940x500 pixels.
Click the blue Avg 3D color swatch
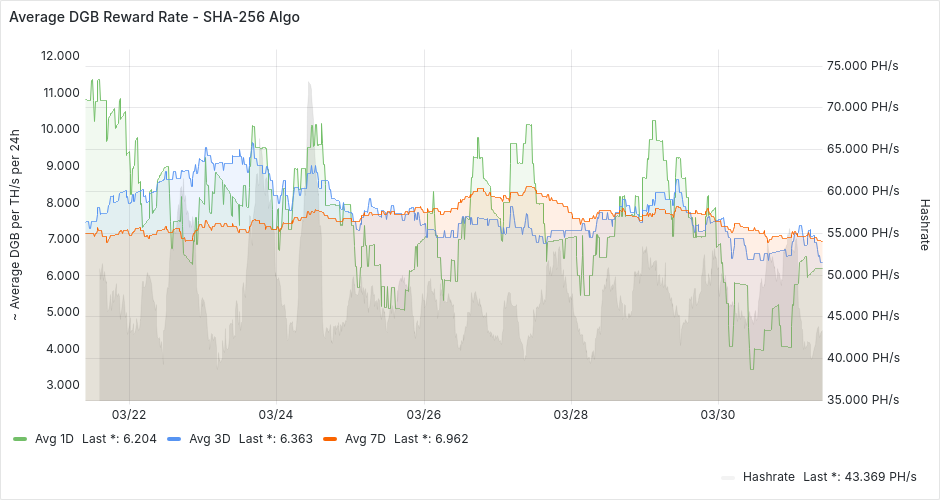coord(174,438)
